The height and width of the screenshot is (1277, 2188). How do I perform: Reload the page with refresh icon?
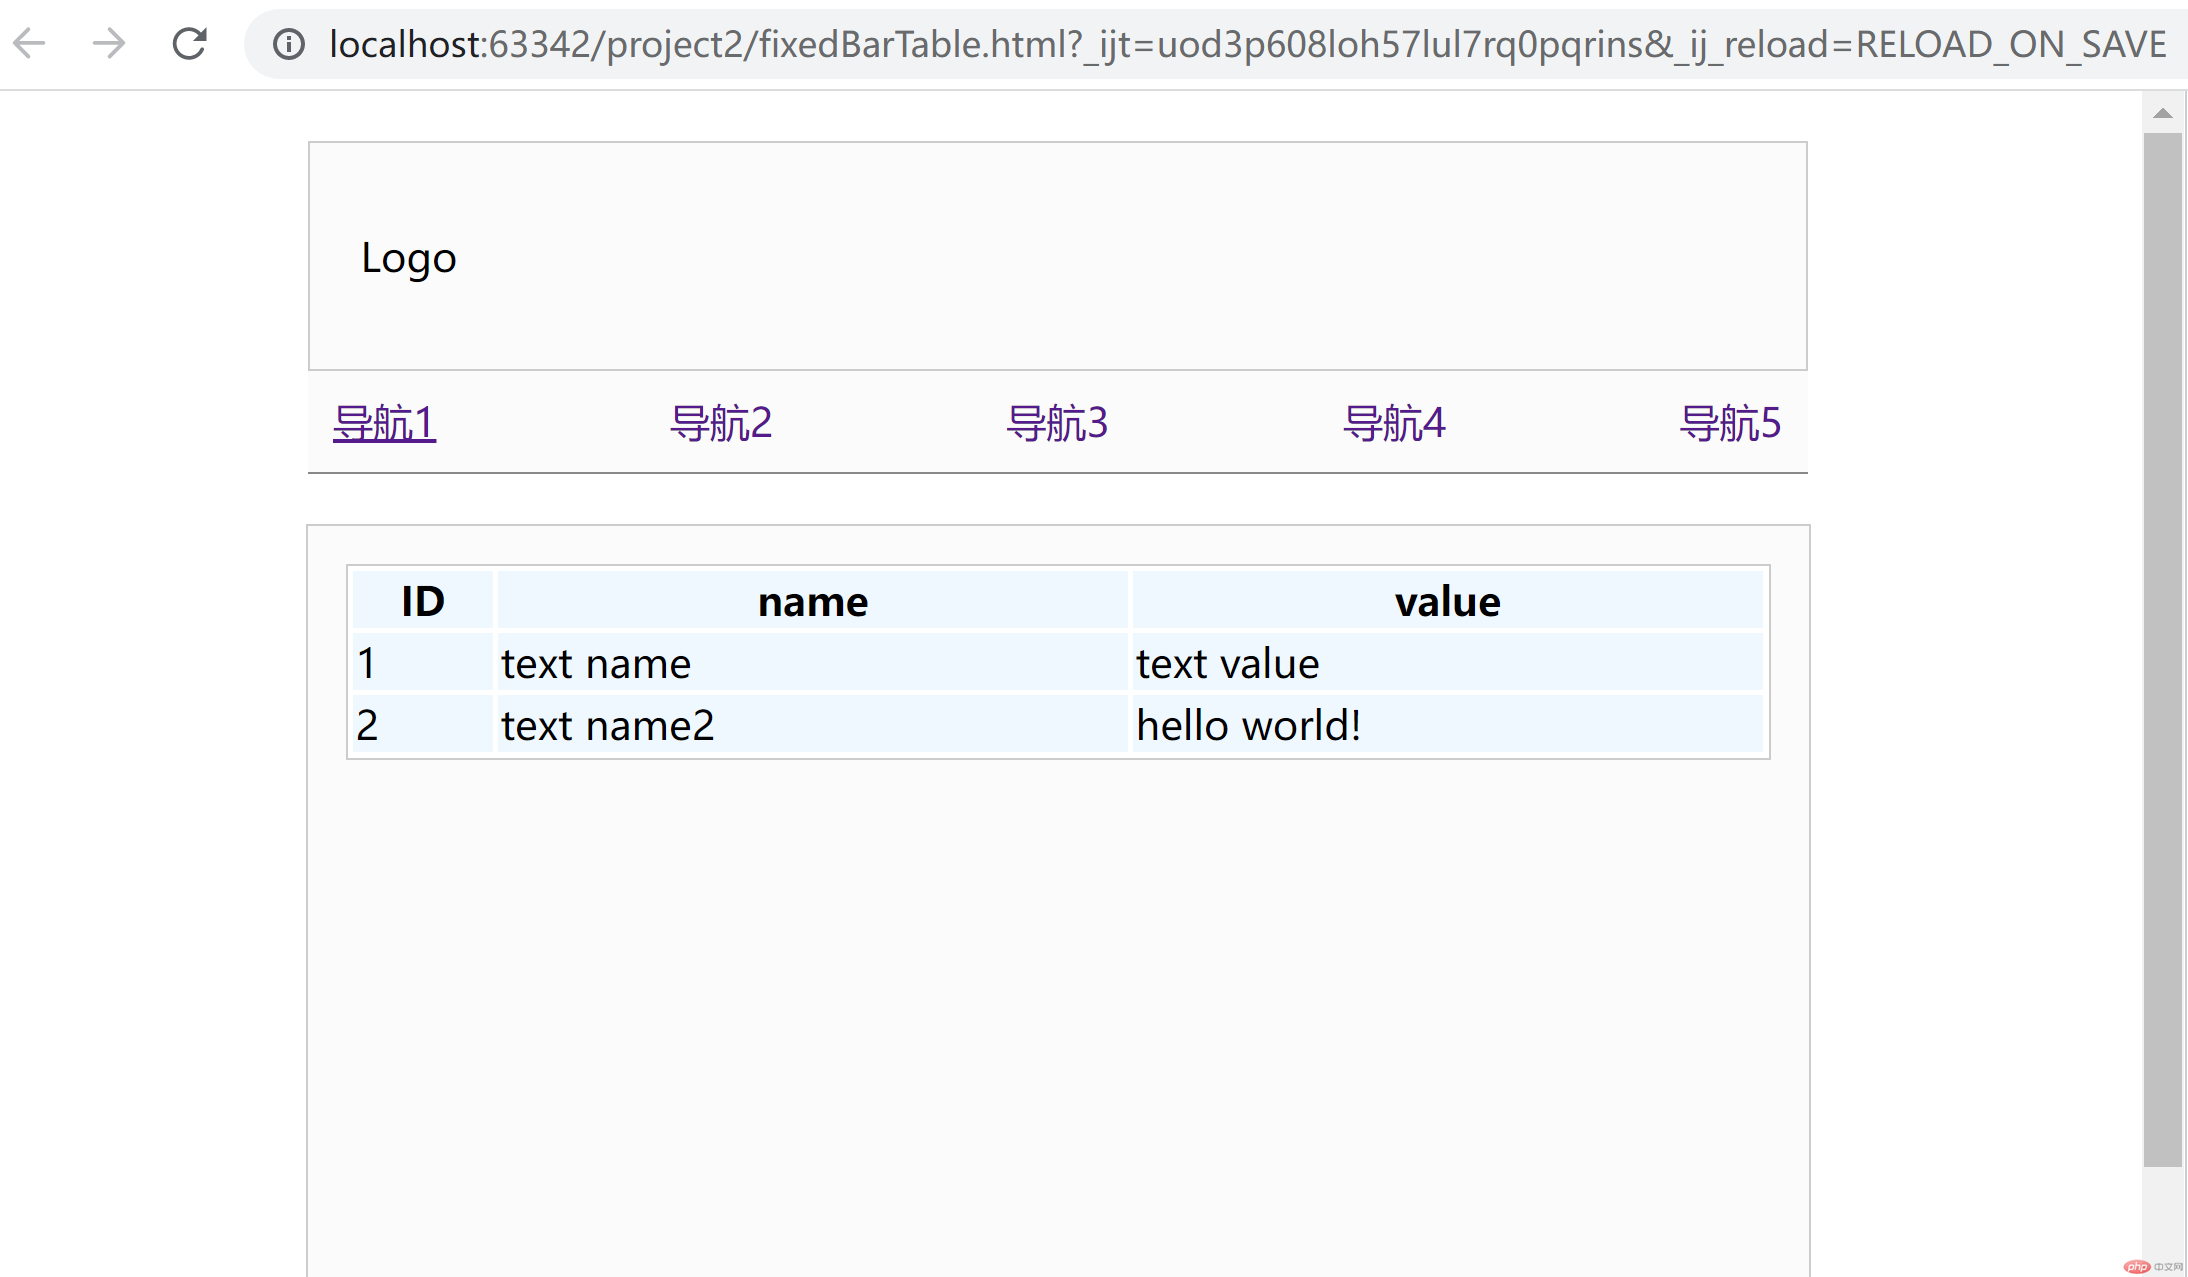pos(189,43)
